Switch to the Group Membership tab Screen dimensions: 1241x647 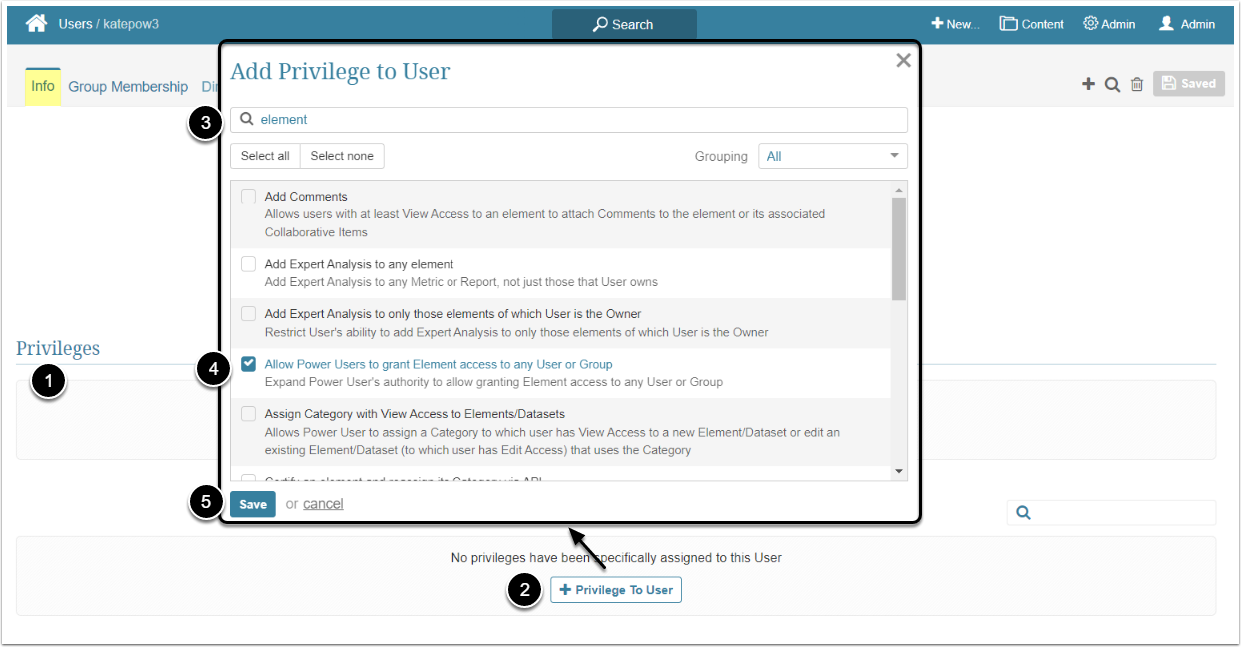[128, 87]
